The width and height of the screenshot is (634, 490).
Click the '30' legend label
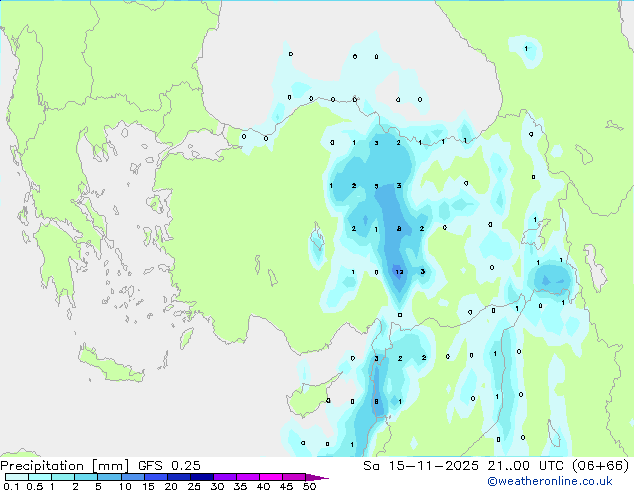tap(217, 486)
